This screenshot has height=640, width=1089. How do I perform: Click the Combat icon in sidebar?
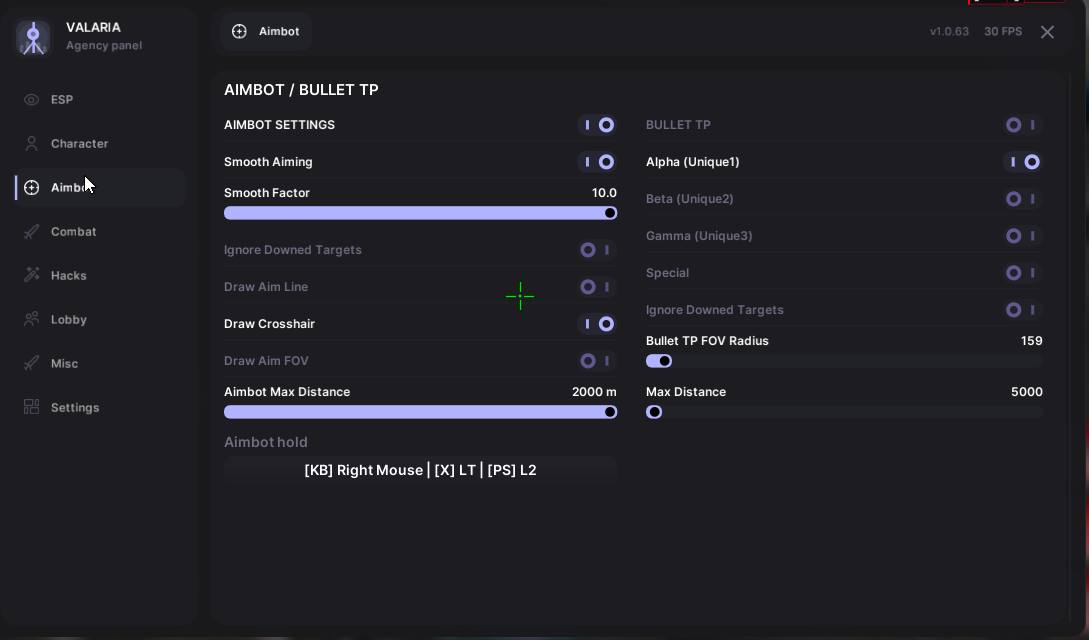point(31,232)
